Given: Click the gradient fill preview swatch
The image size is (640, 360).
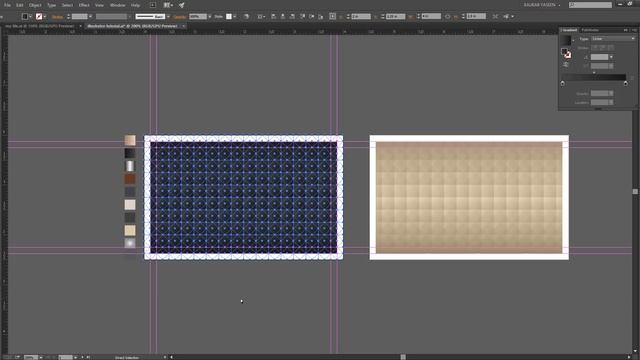Looking at the screenshot, I should pos(566,40).
